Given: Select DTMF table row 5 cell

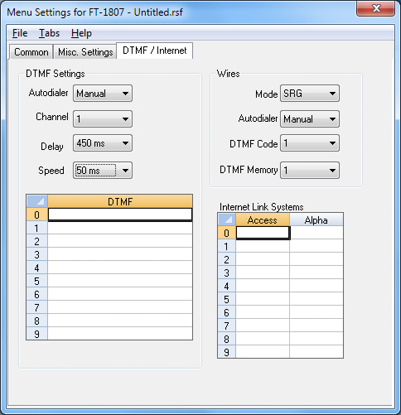Looking at the screenshot, I should pos(120,281).
